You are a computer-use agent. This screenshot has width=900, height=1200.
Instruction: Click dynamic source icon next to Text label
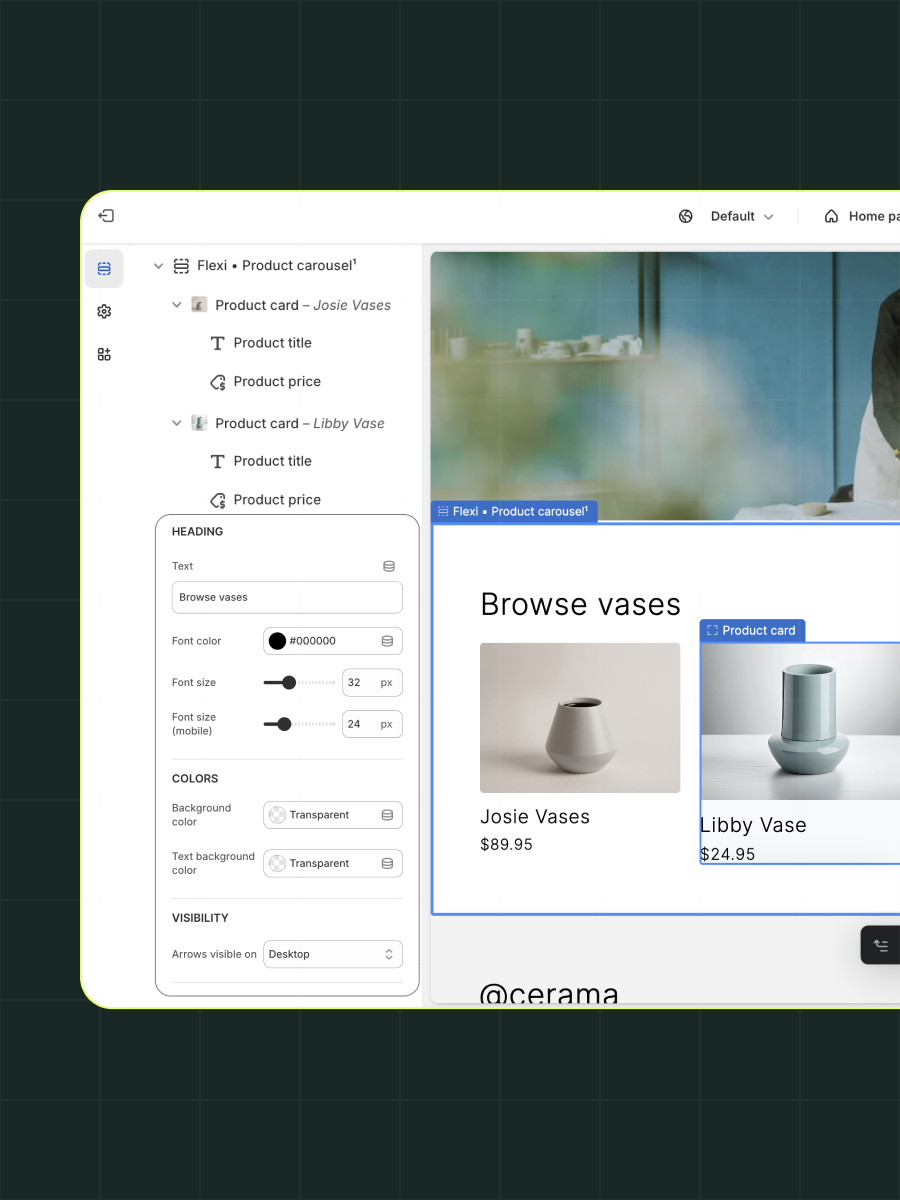click(389, 566)
